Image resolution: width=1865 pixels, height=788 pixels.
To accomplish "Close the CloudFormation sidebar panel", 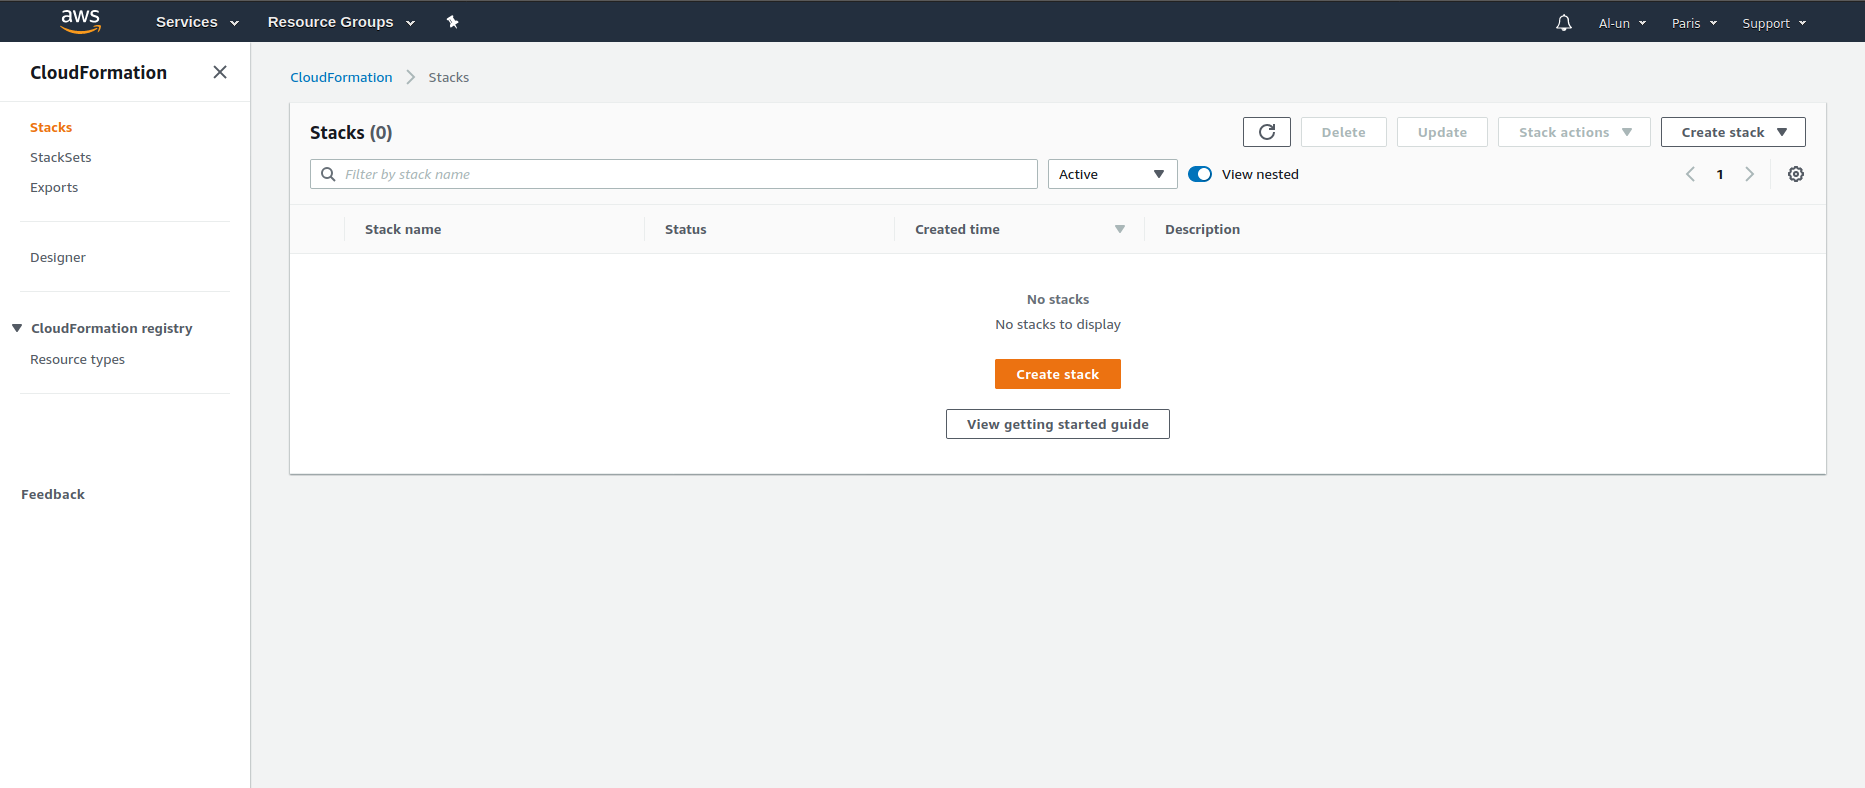I will pyautogui.click(x=220, y=72).
